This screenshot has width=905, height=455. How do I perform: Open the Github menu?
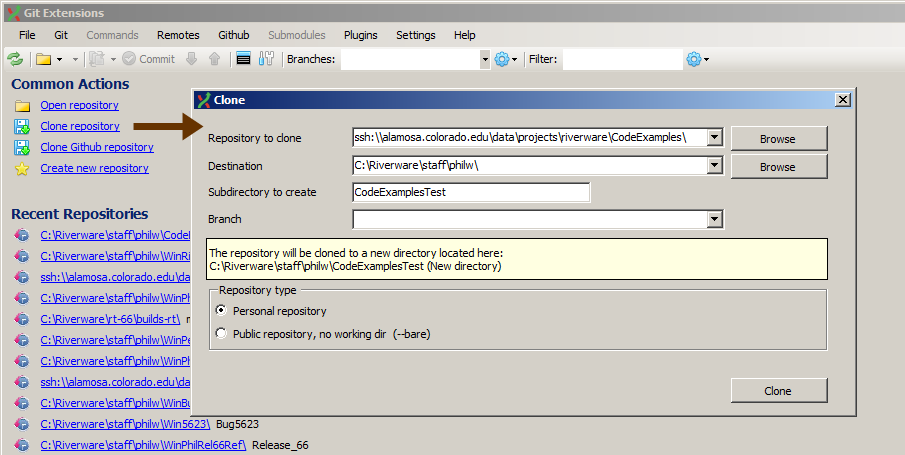[x=234, y=35]
